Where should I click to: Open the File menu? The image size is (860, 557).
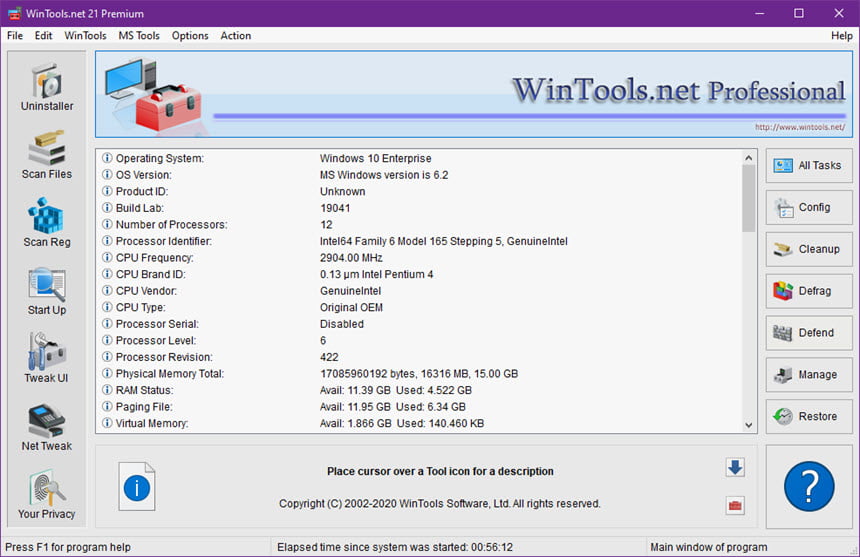click(15, 36)
